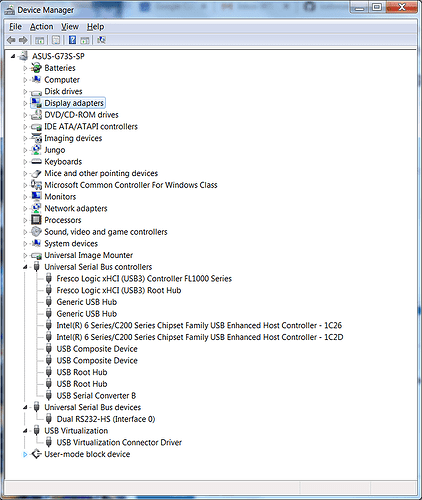Click Microsoft Common Controller class icon
The width and height of the screenshot is (422, 500).
click(36, 185)
